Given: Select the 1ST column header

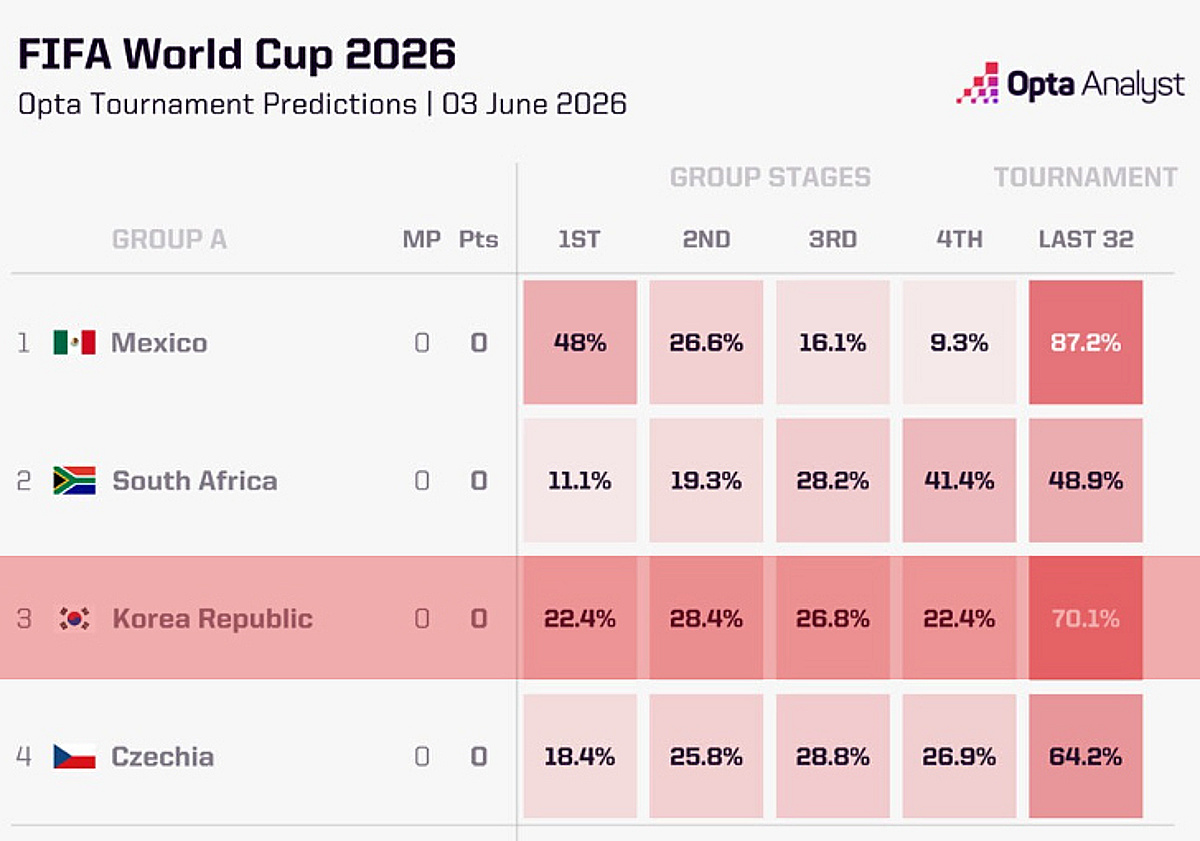Looking at the screenshot, I should click(579, 240).
